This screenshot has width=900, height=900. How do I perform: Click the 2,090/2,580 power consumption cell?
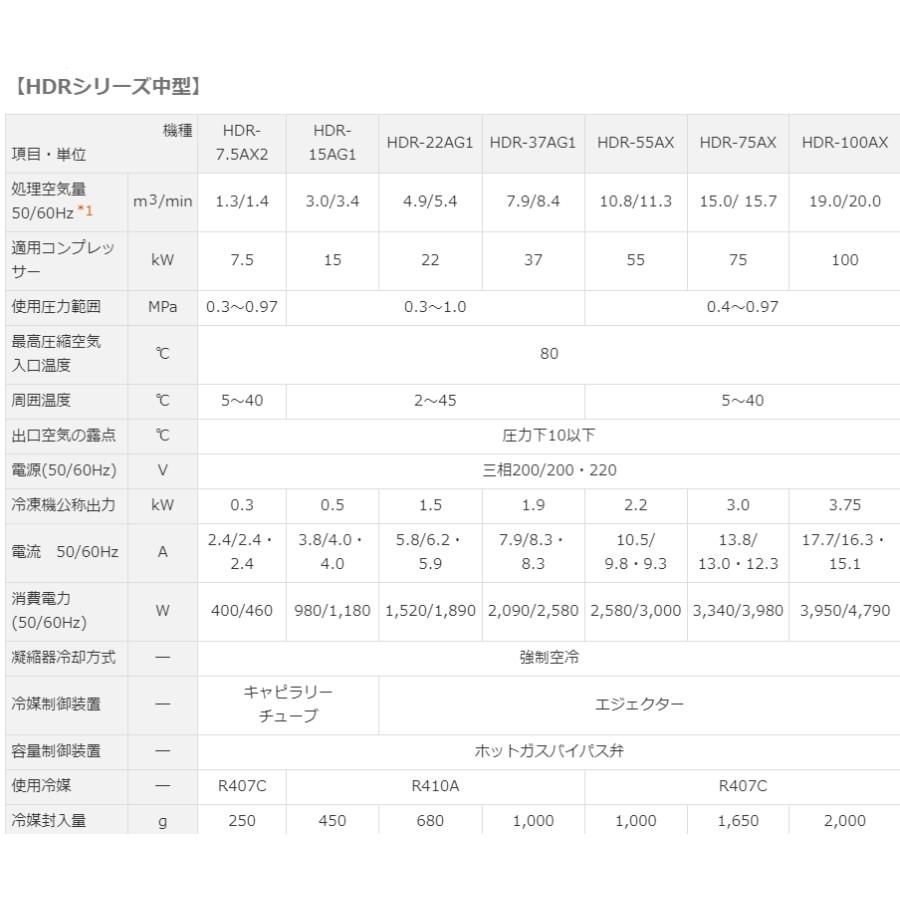tap(533, 611)
